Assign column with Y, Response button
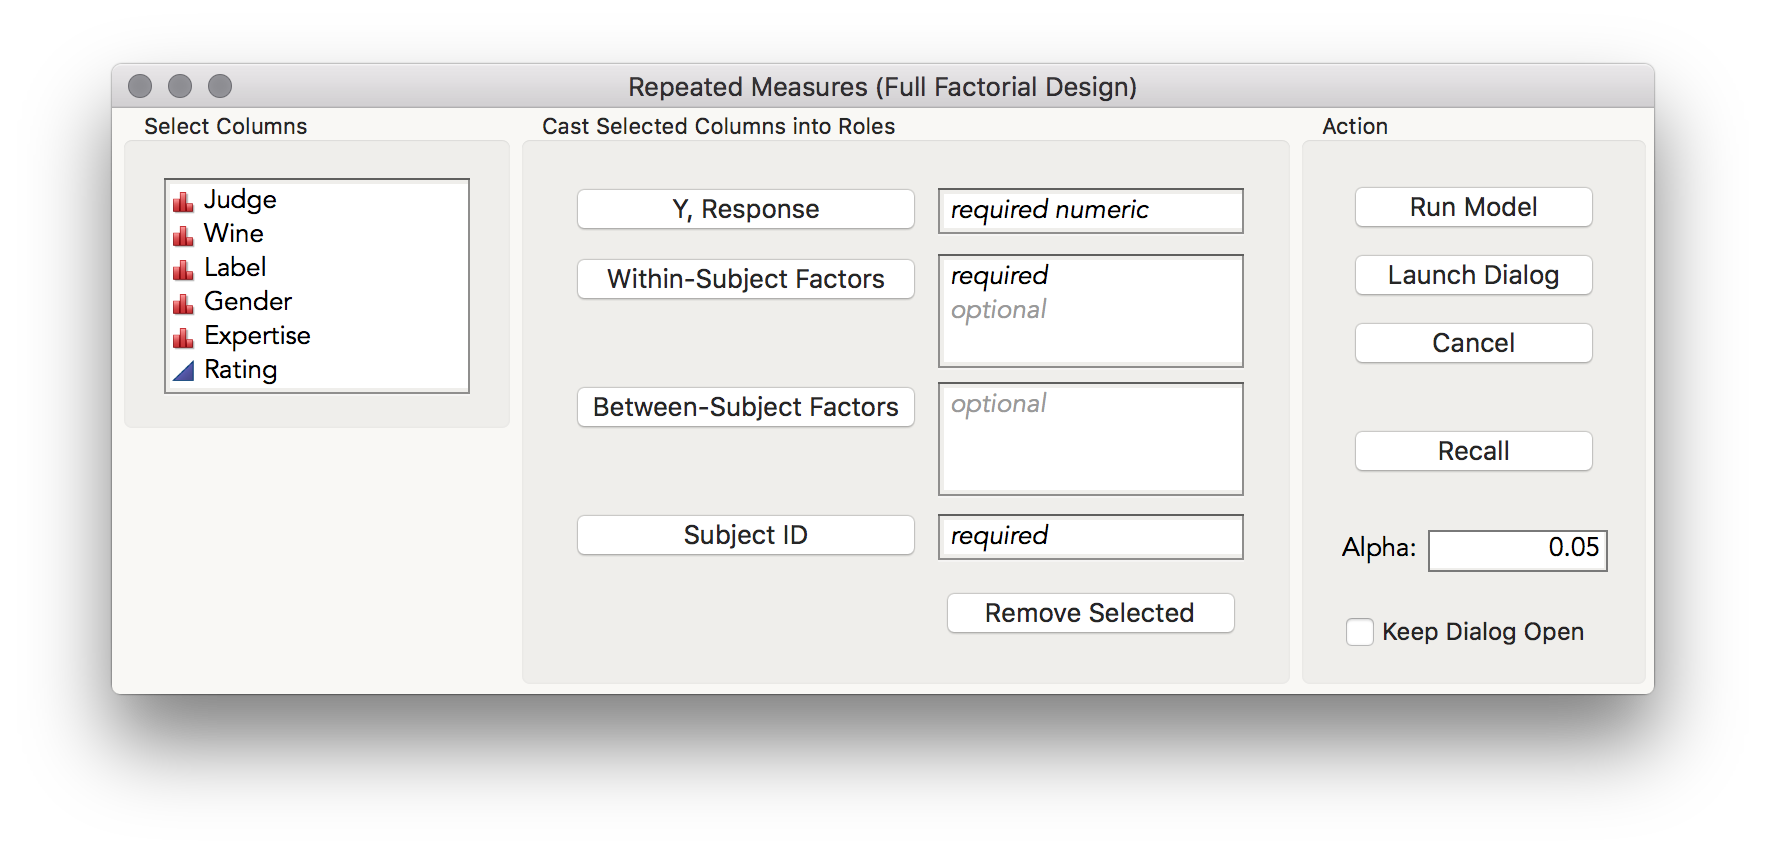 pyautogui.click(x=745, y=209)
